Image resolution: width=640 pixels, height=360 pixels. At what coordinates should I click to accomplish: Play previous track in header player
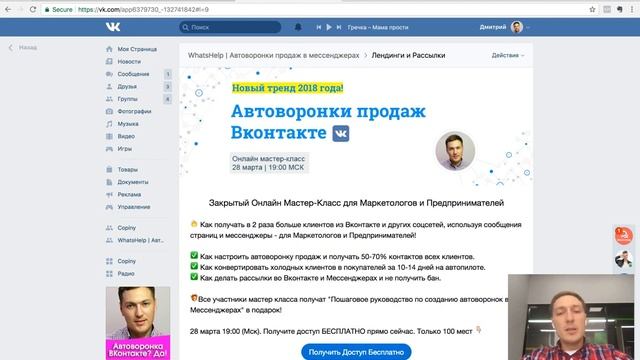(x=319, y=27)
